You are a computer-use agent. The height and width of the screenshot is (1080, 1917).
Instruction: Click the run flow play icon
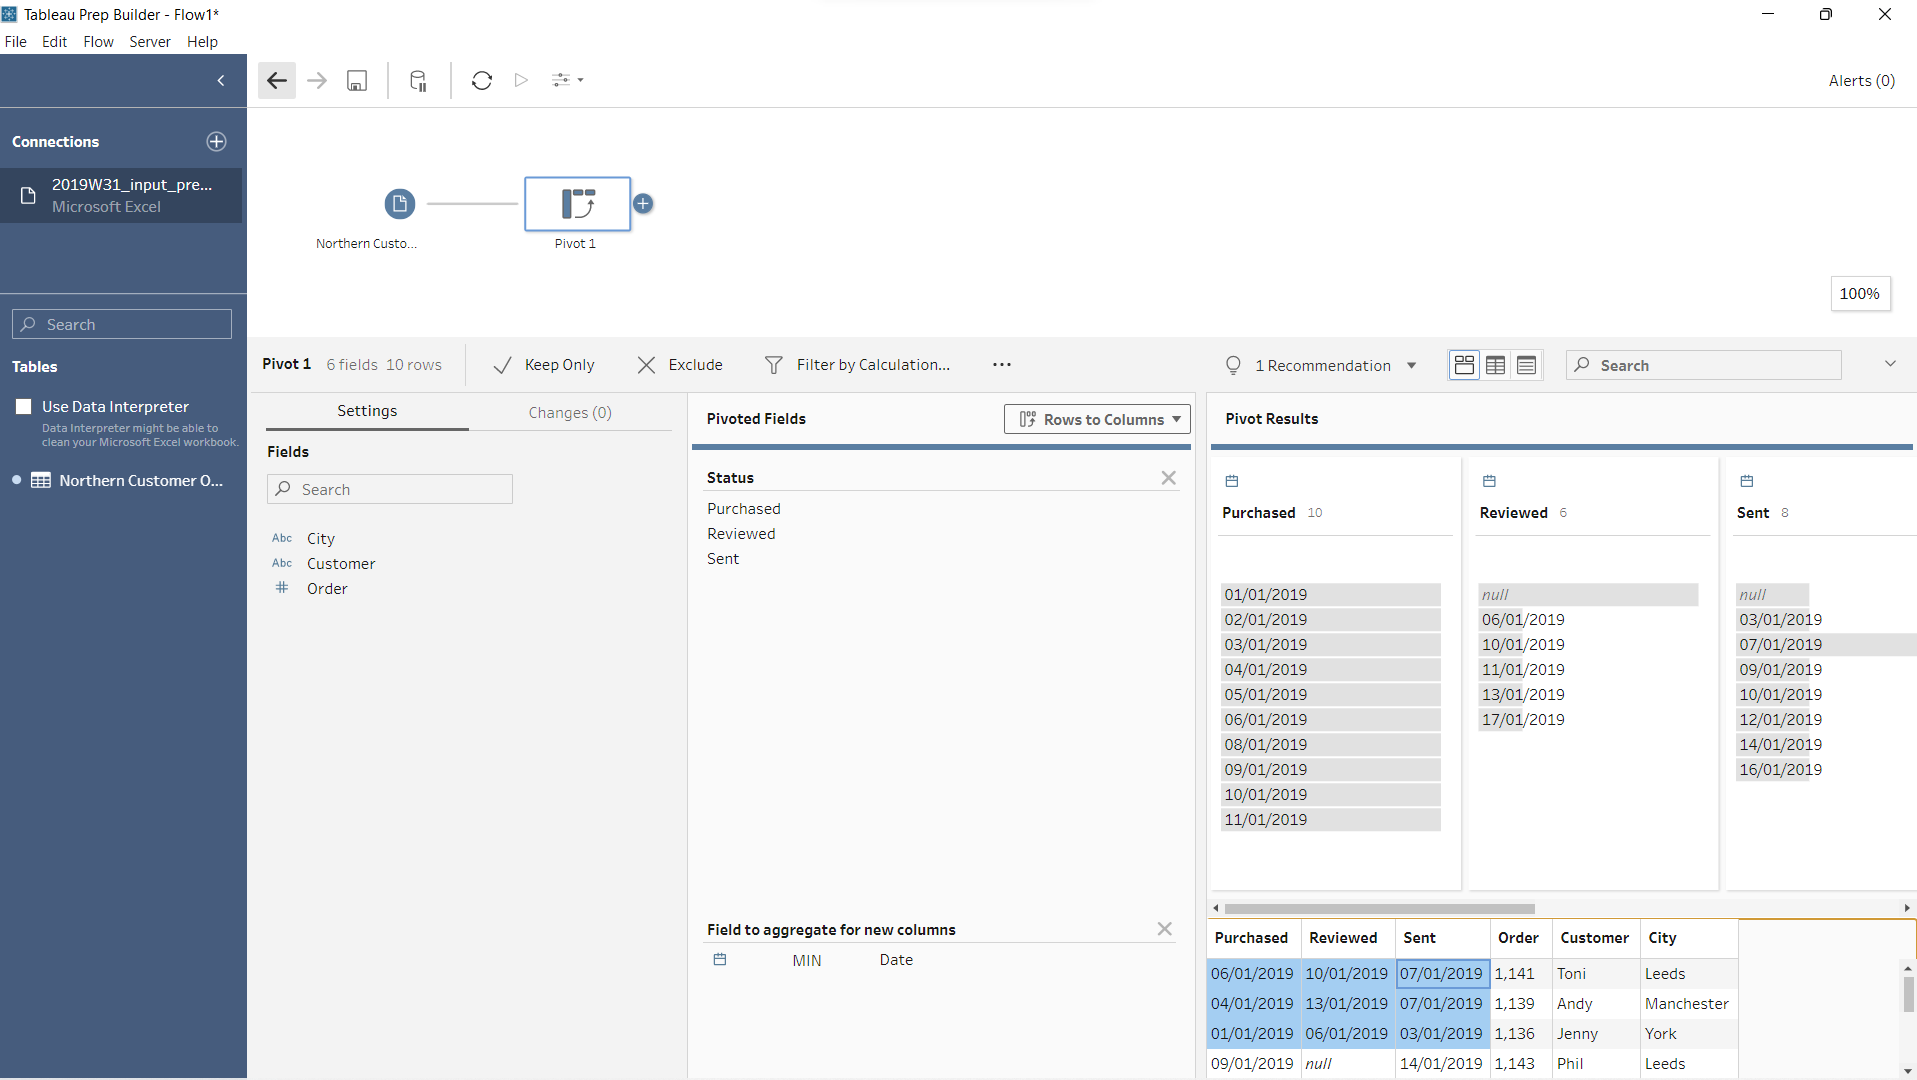pyautogui.click(x=521, y=81)
